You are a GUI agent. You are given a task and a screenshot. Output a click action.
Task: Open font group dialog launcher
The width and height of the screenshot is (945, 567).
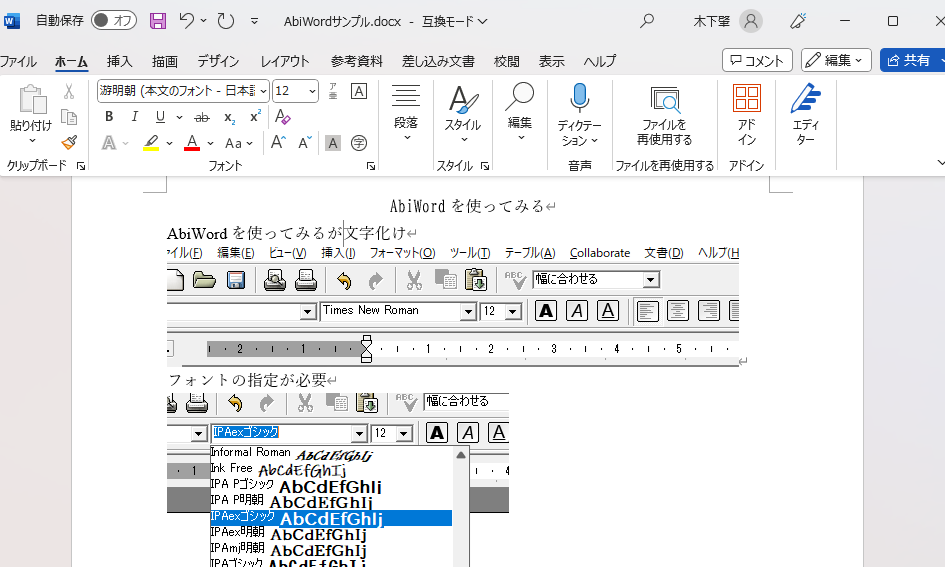371,166
